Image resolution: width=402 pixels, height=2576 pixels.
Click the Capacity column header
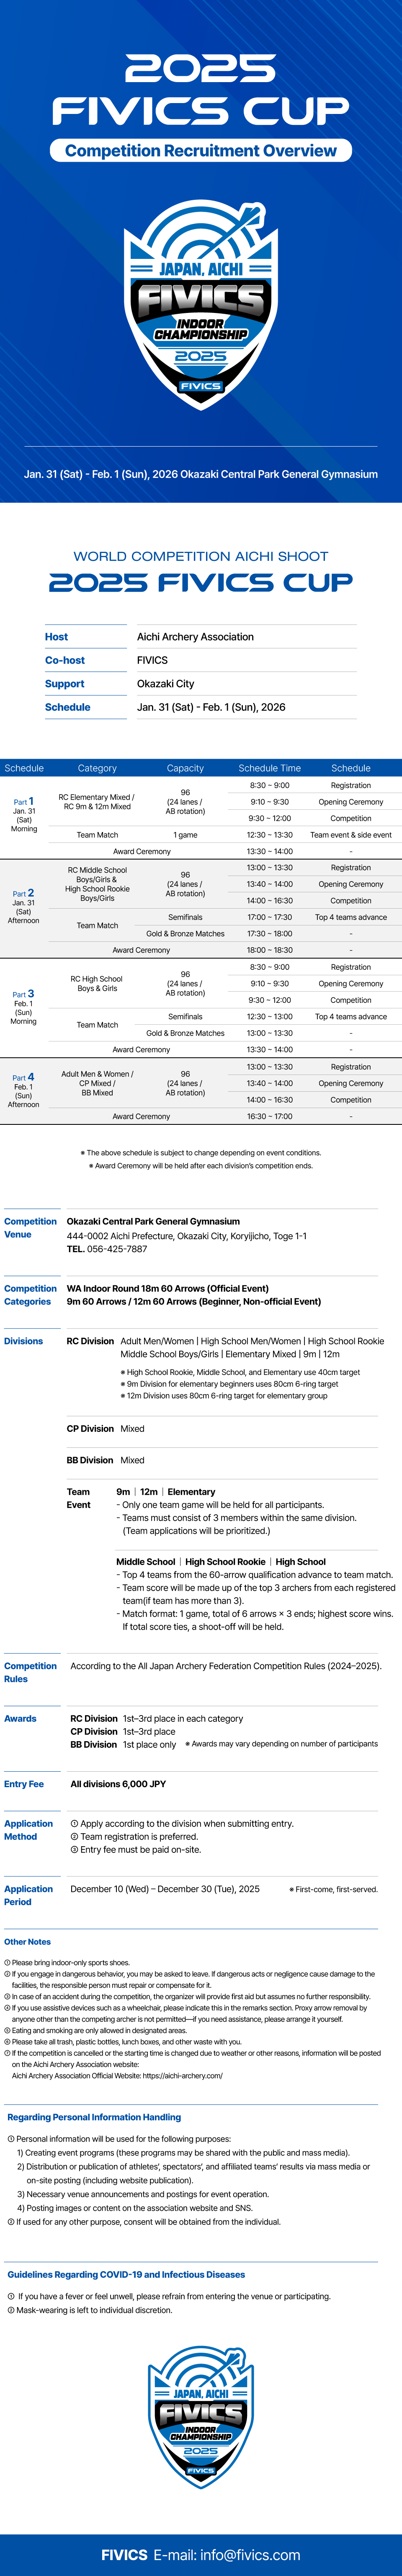[x=185, y=768]
